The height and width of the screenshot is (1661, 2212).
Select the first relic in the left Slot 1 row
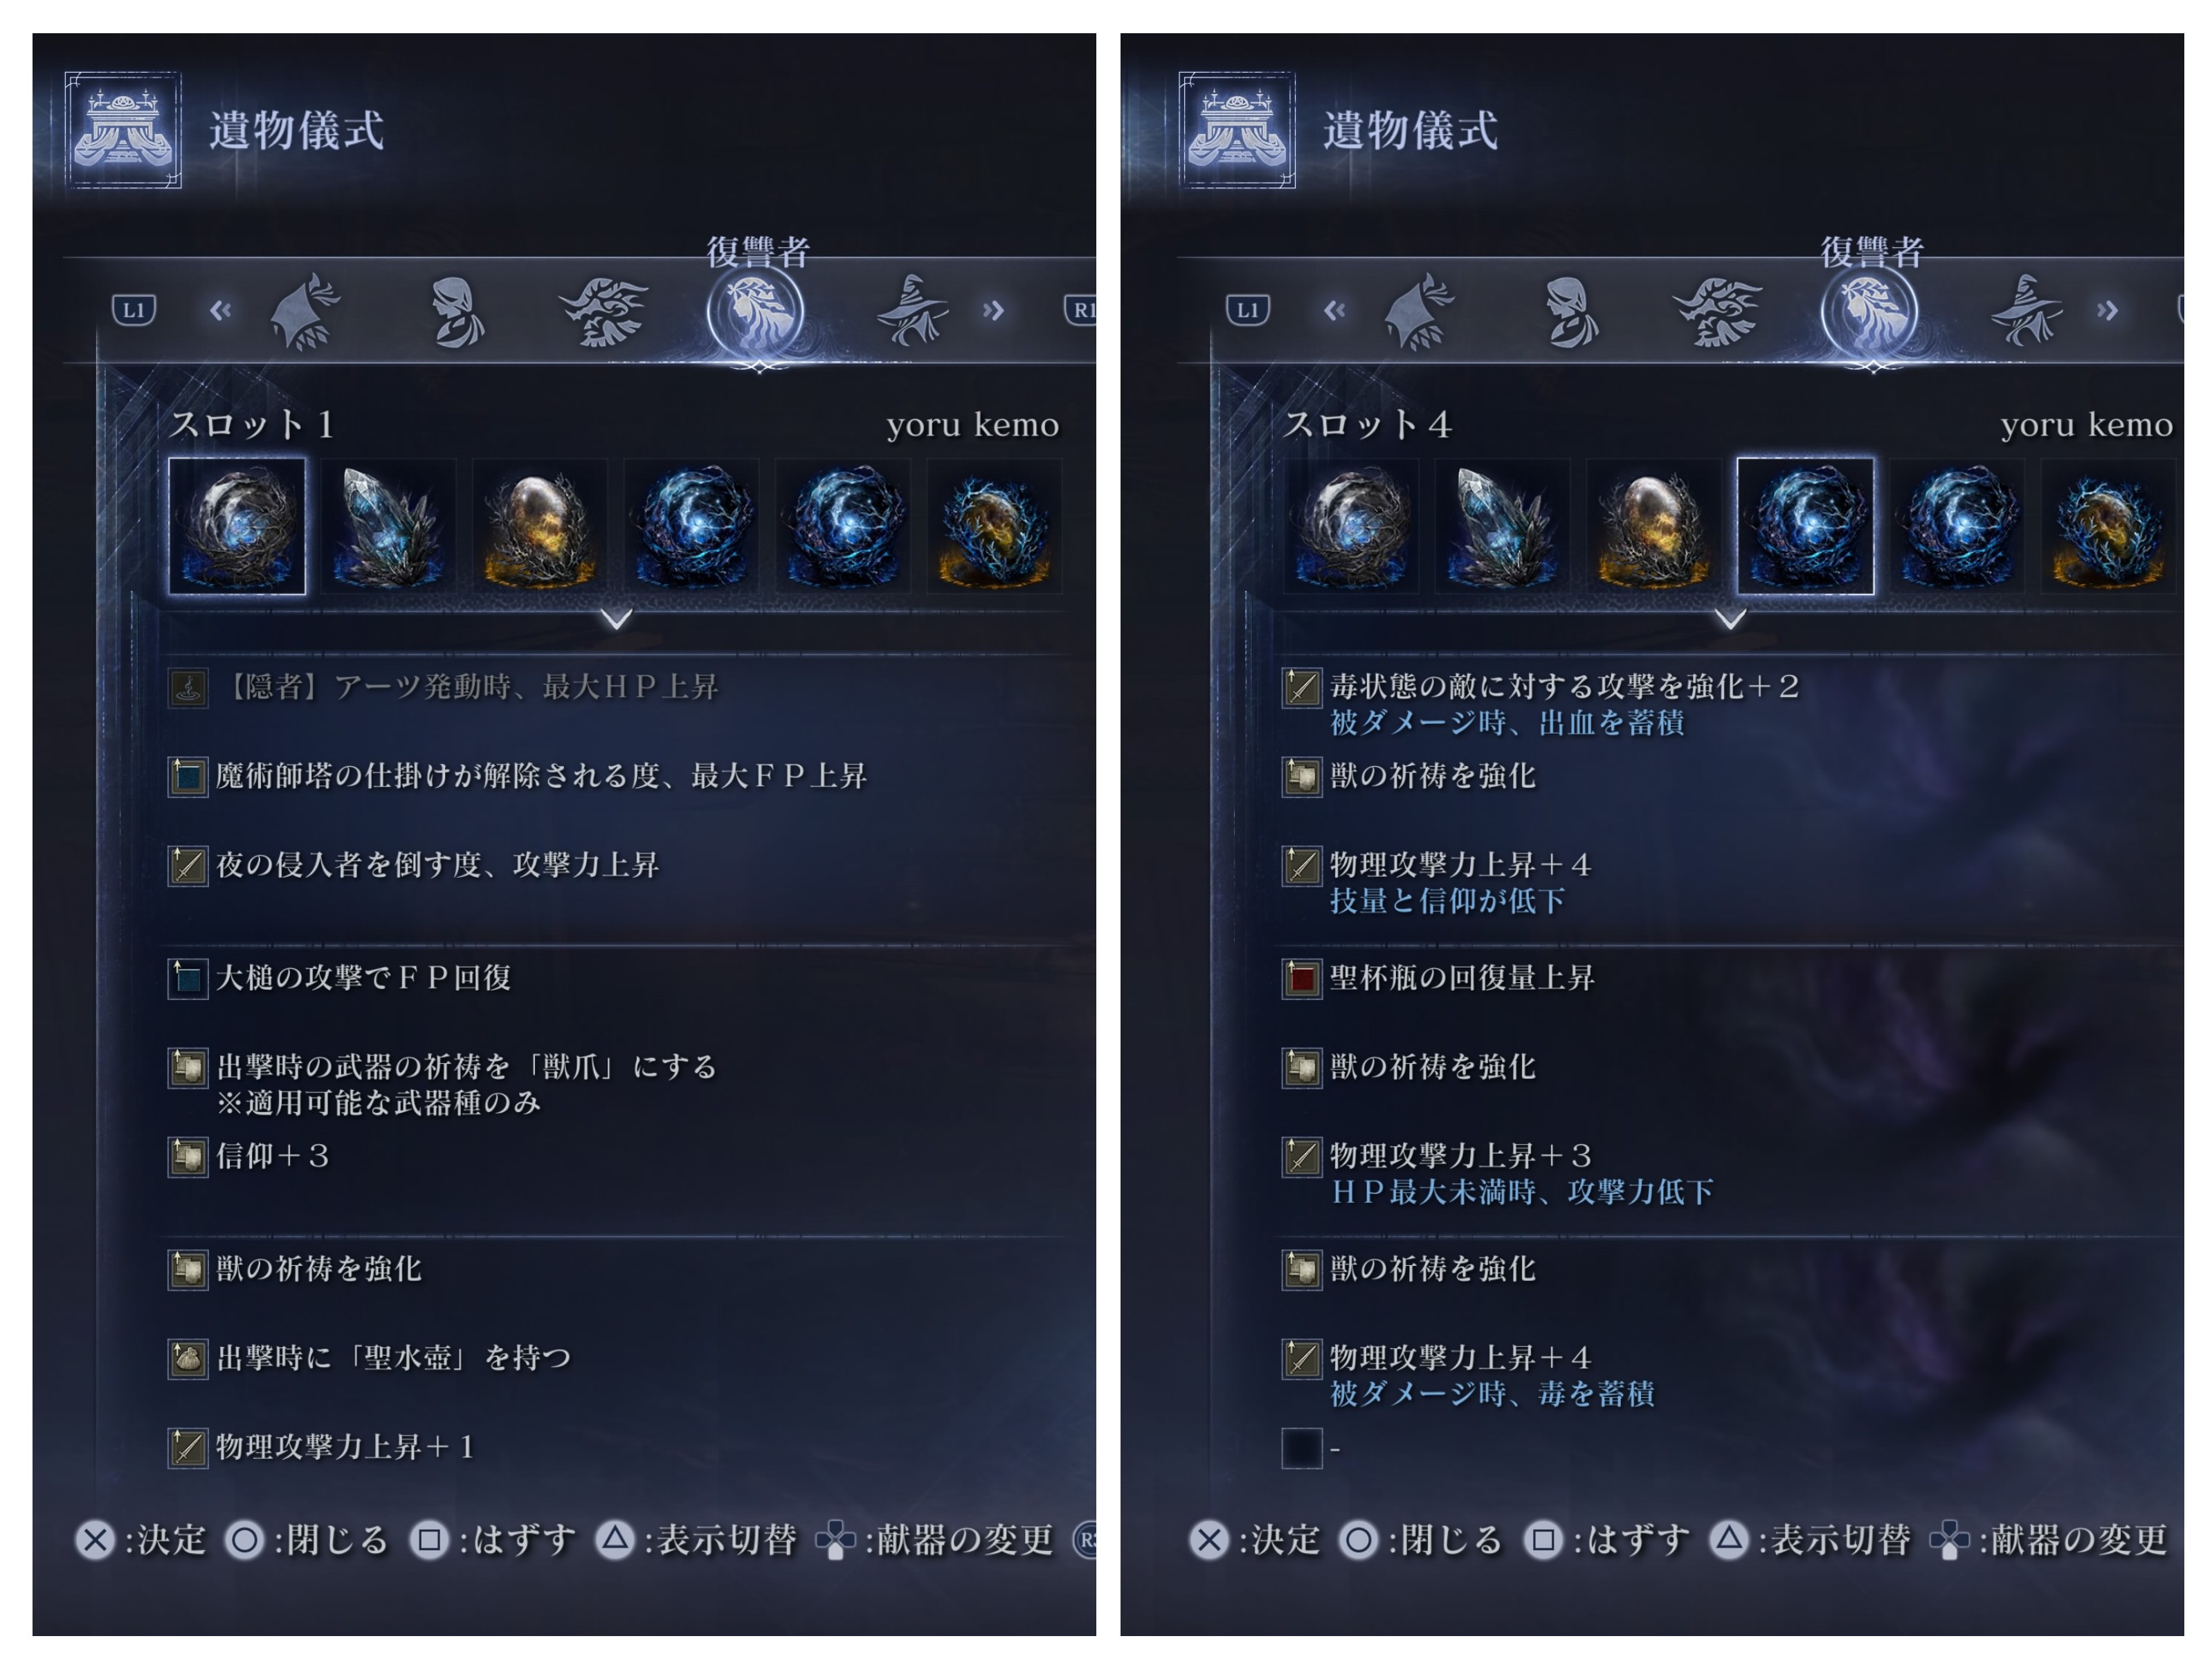pos(237,526)
